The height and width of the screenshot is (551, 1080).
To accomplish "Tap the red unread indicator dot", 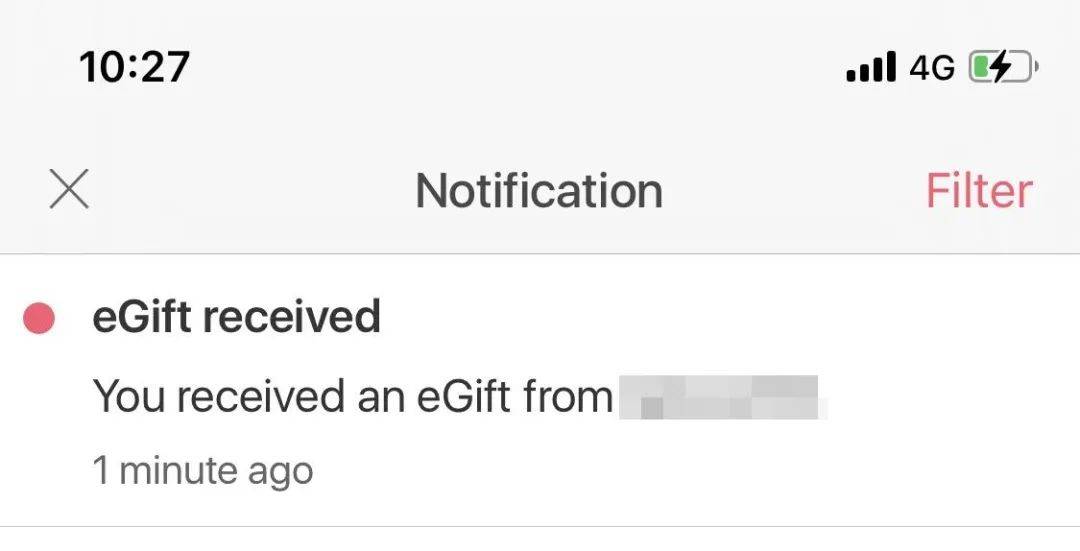I will click(x=39, y=319).
